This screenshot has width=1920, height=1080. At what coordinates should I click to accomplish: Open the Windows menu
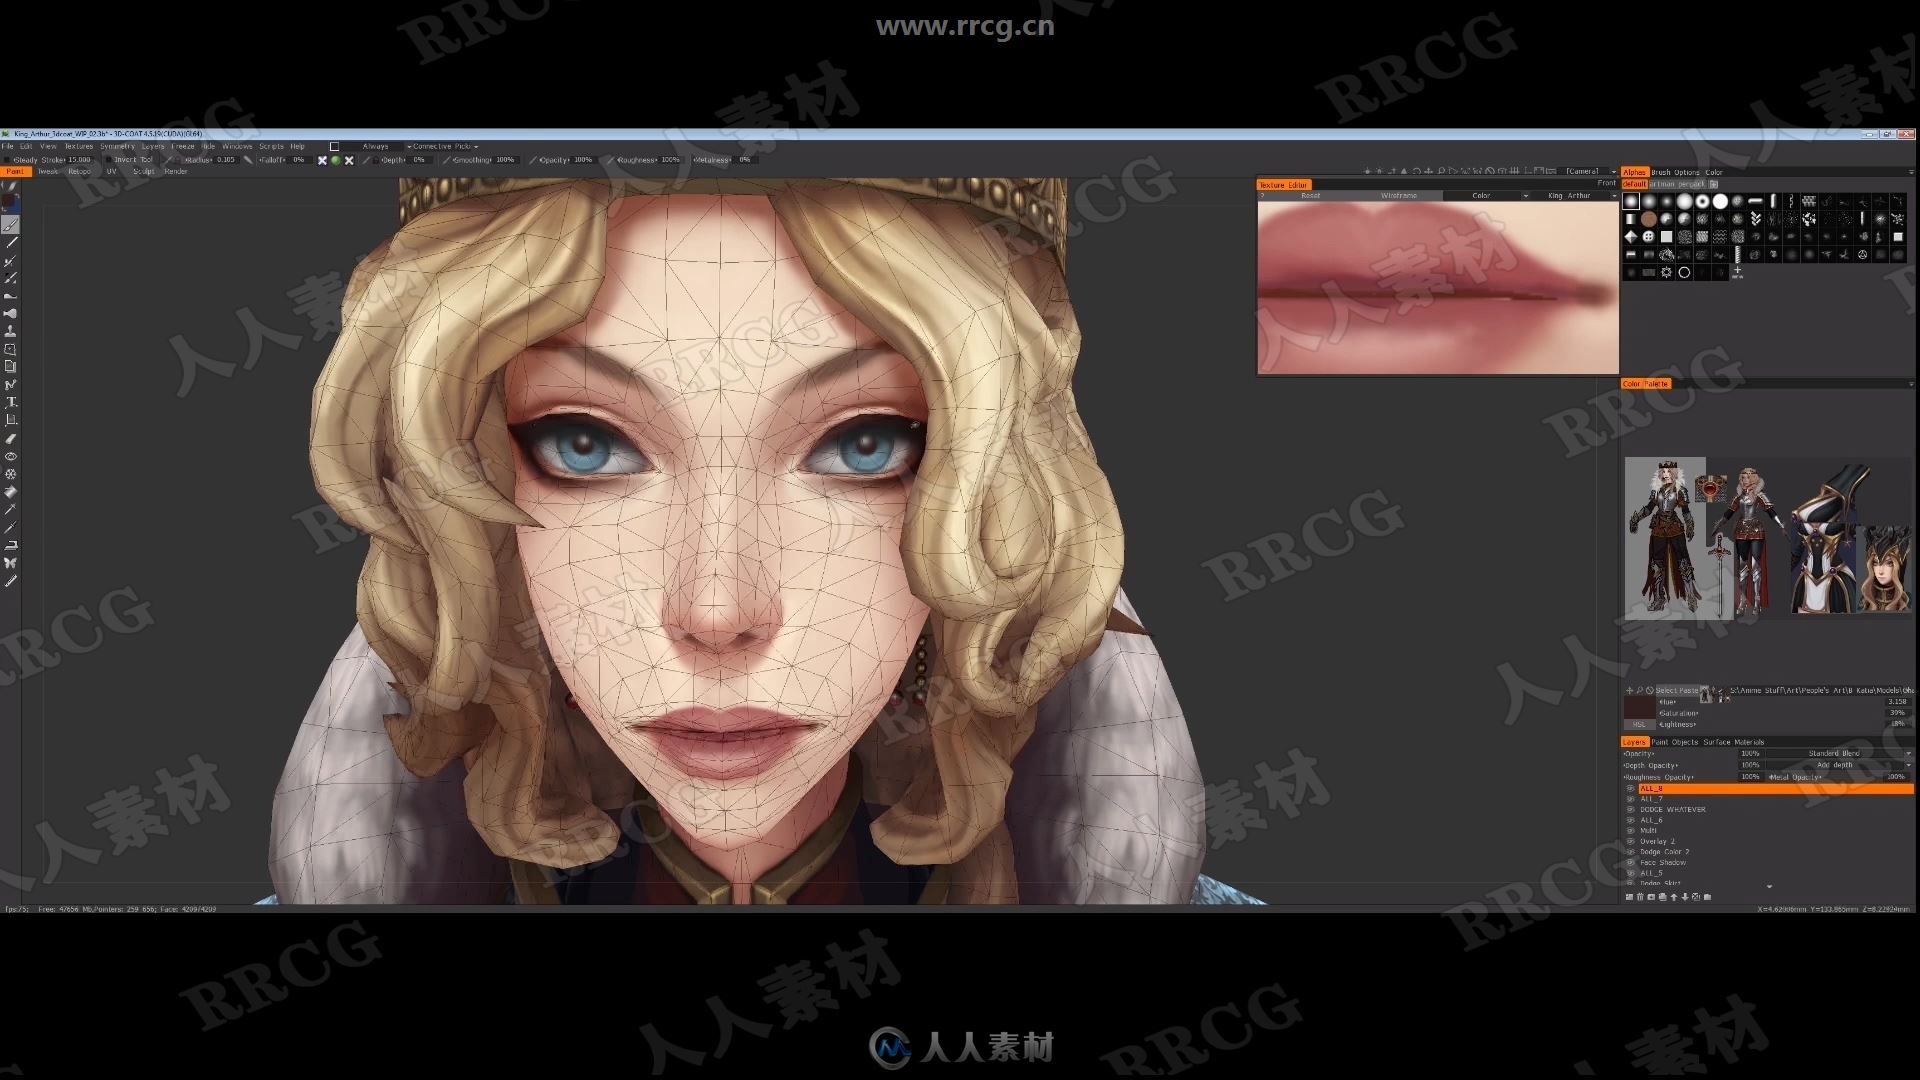coord(237,146)
